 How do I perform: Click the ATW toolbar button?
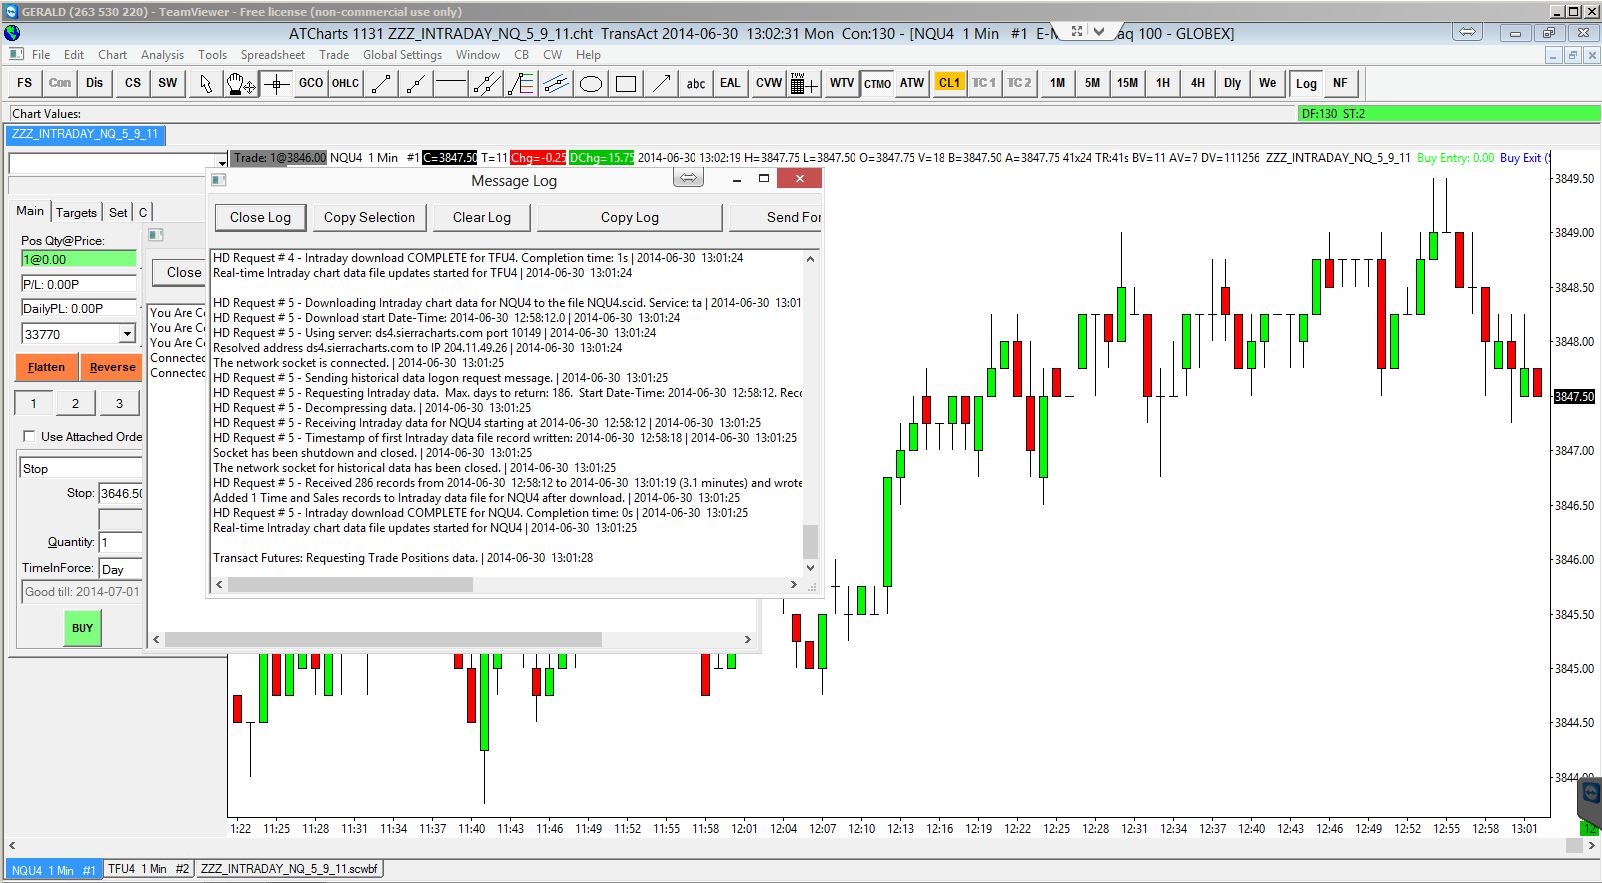[x=912, y=83]
